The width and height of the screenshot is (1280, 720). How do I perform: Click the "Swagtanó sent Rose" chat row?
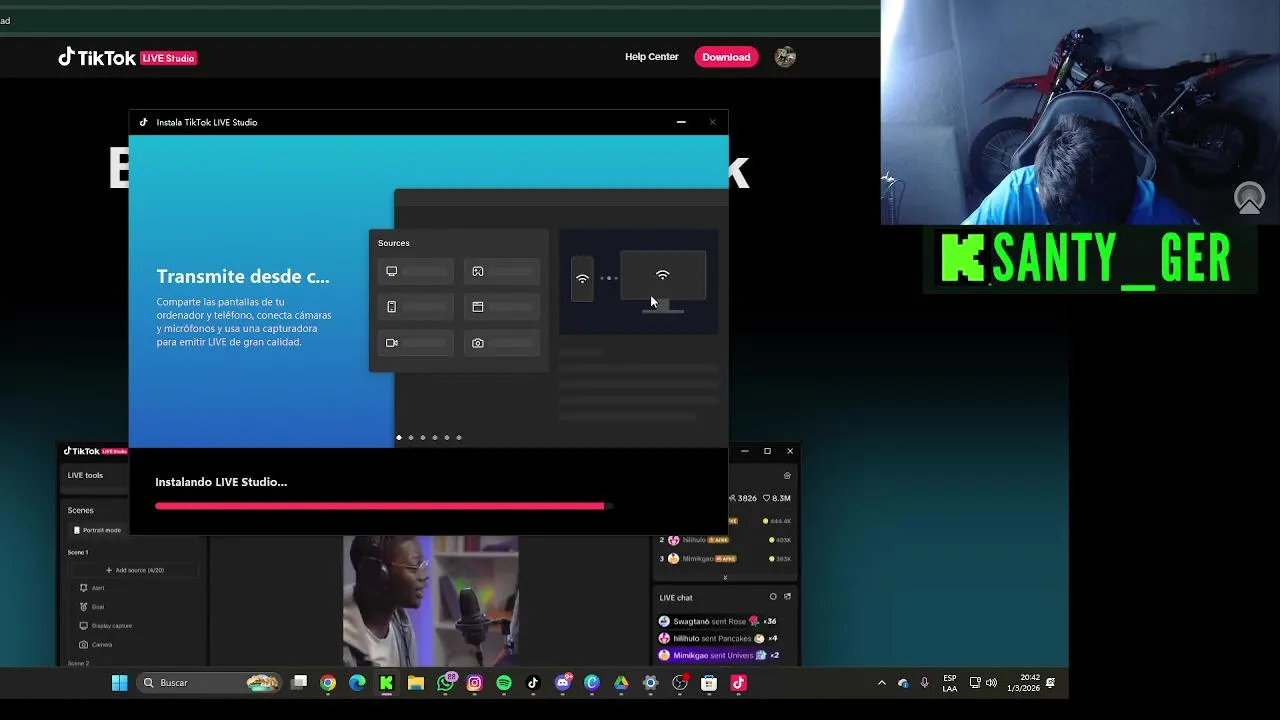point(718,621)
